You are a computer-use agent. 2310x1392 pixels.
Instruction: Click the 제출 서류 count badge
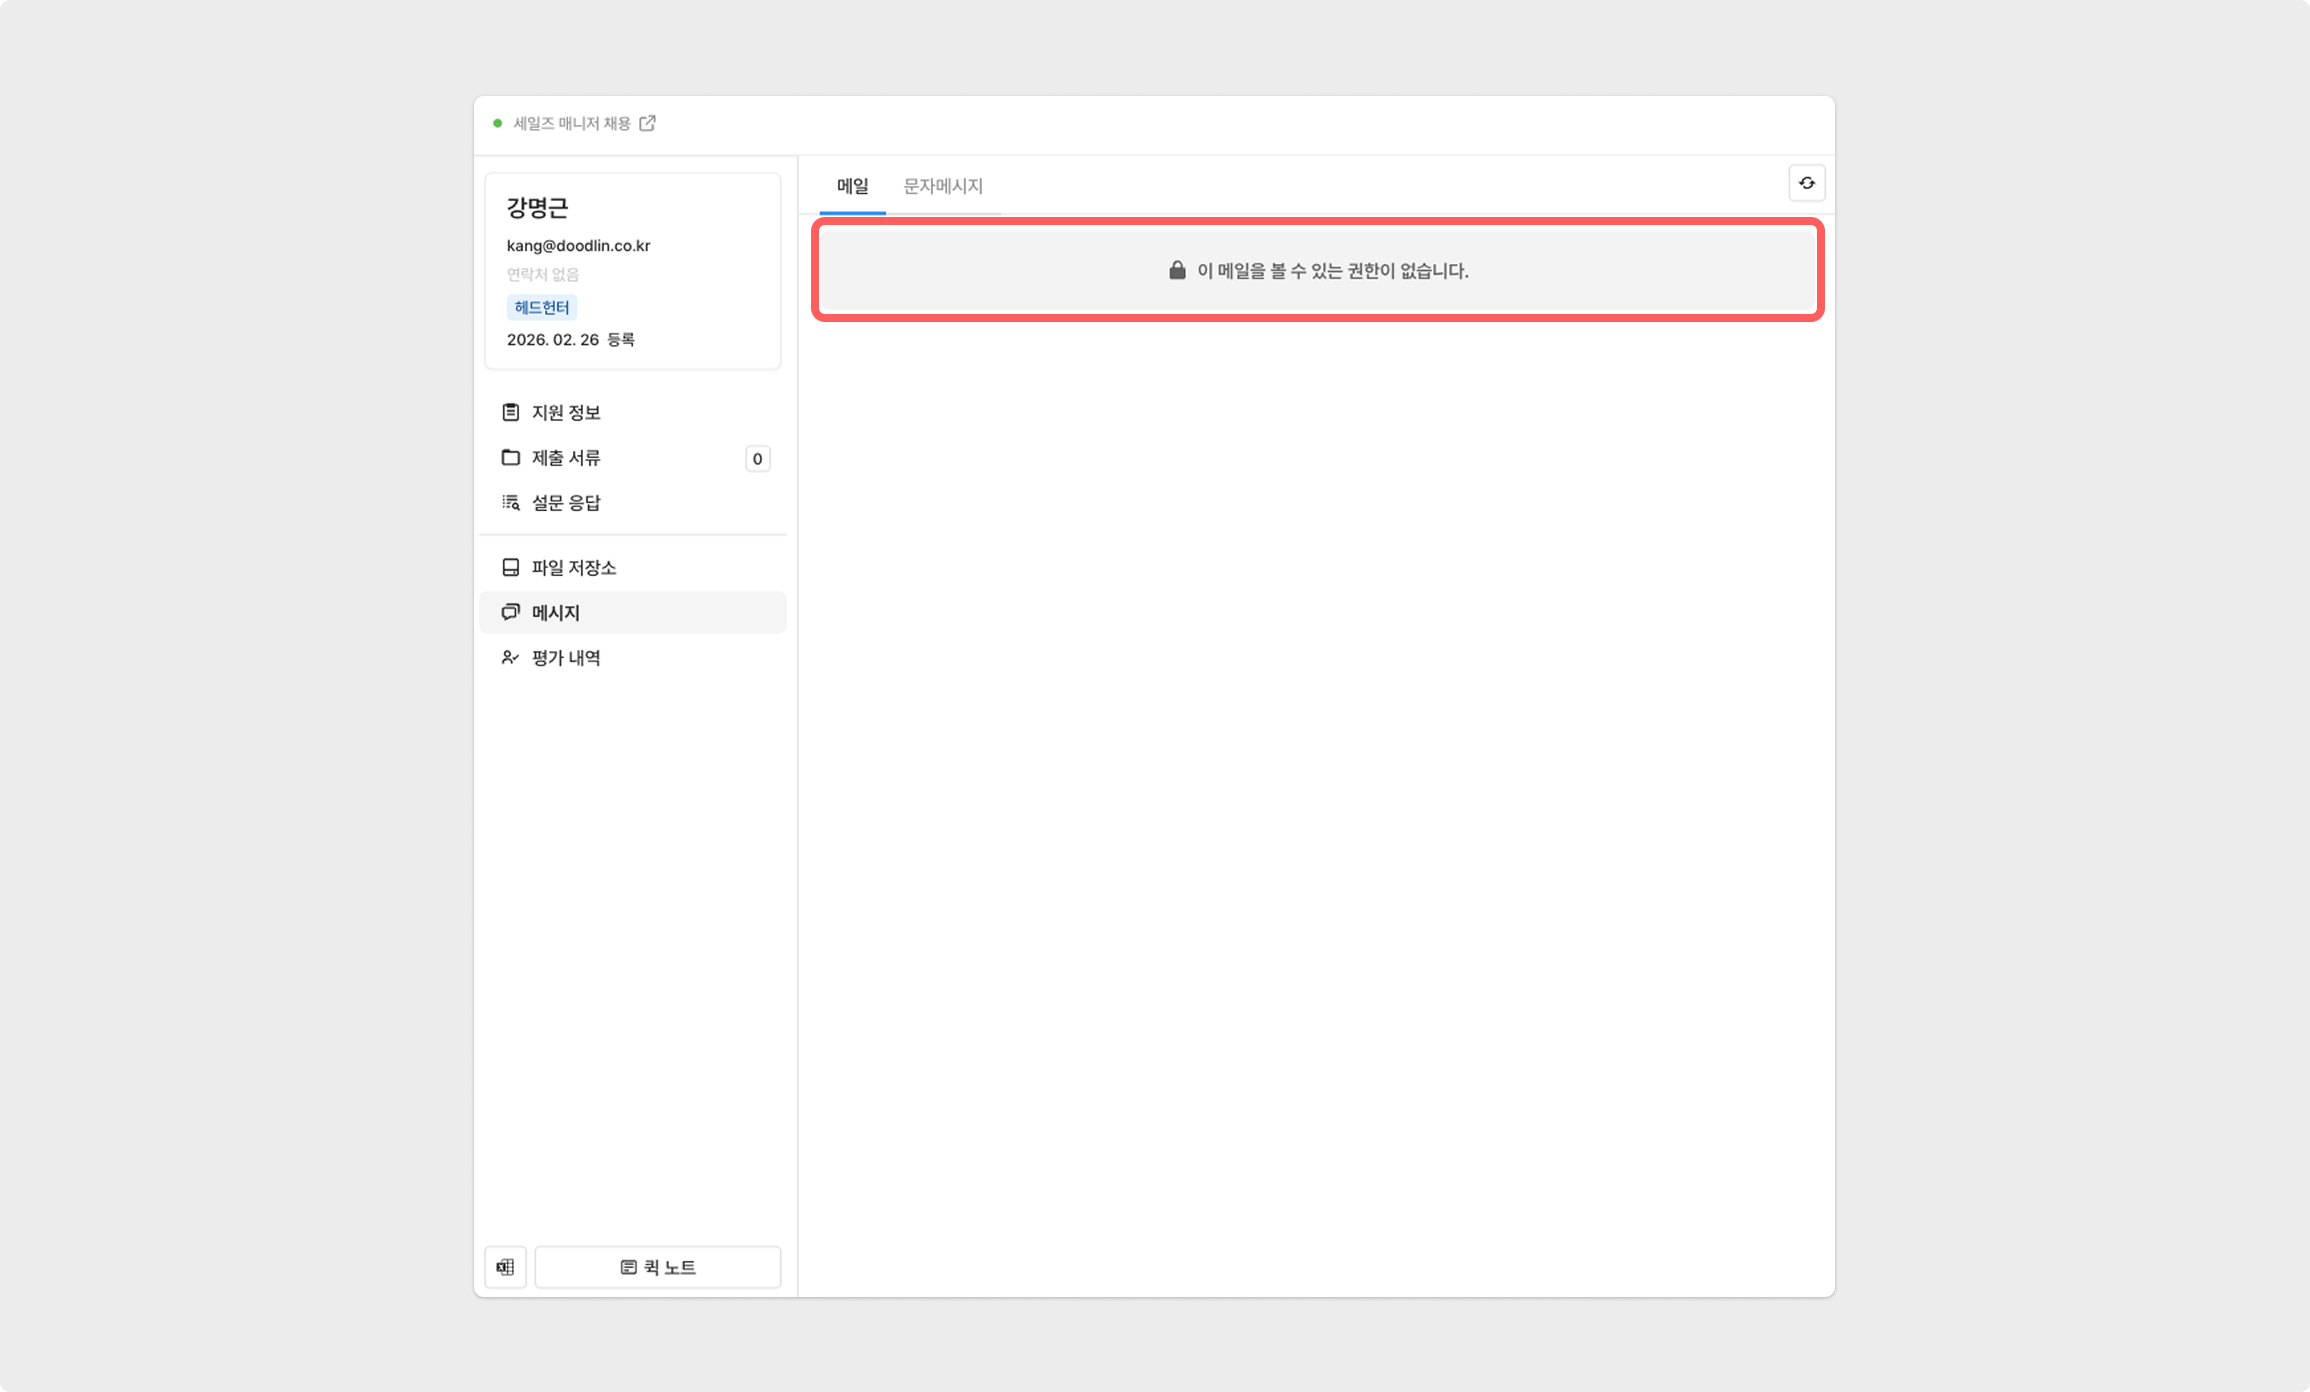[757, 458]
